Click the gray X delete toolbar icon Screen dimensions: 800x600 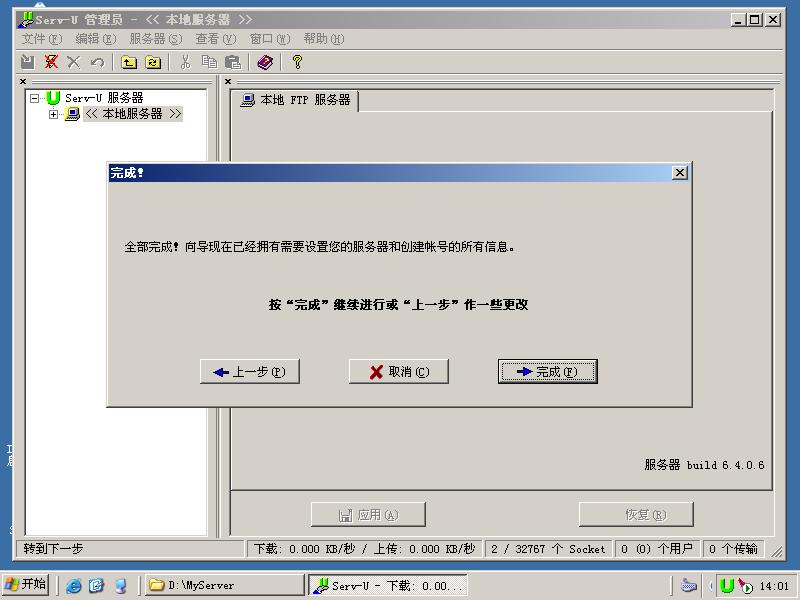pyautogui.click(x=74, y=62)
